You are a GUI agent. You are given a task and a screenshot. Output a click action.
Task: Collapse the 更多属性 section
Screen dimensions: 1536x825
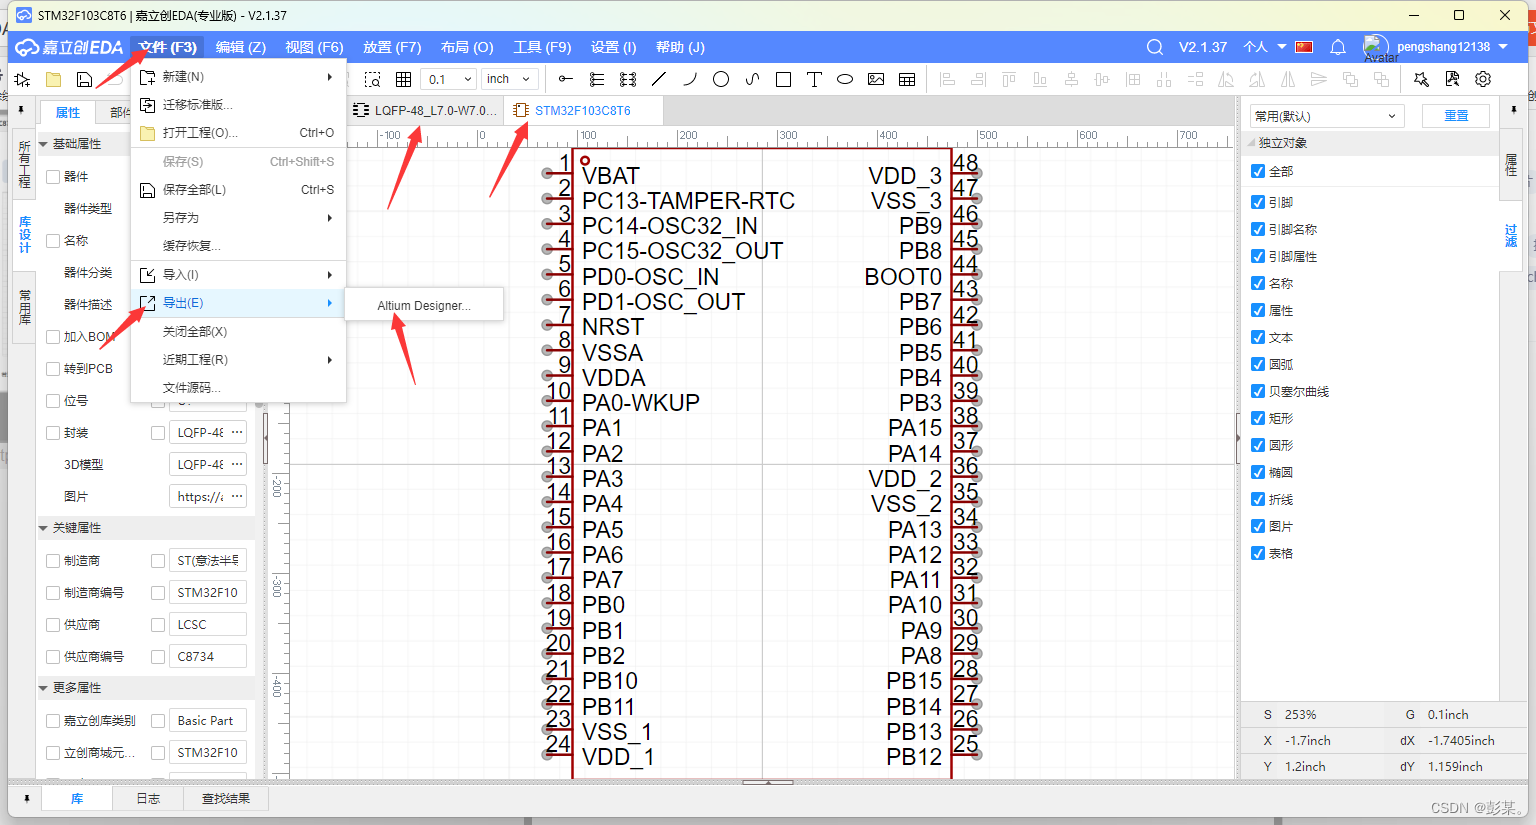43,688
